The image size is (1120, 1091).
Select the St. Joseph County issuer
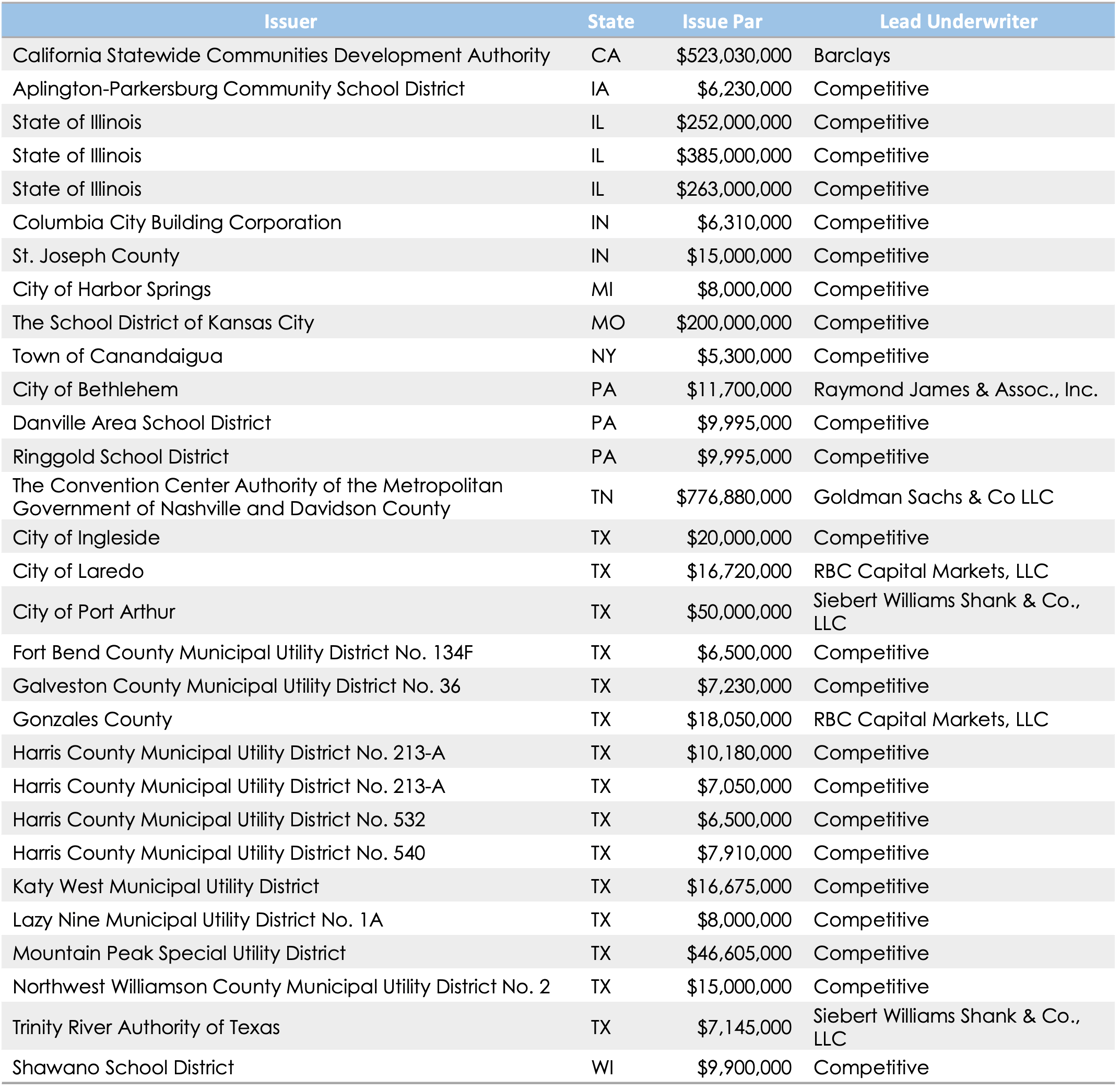click(x=96, y=256)
